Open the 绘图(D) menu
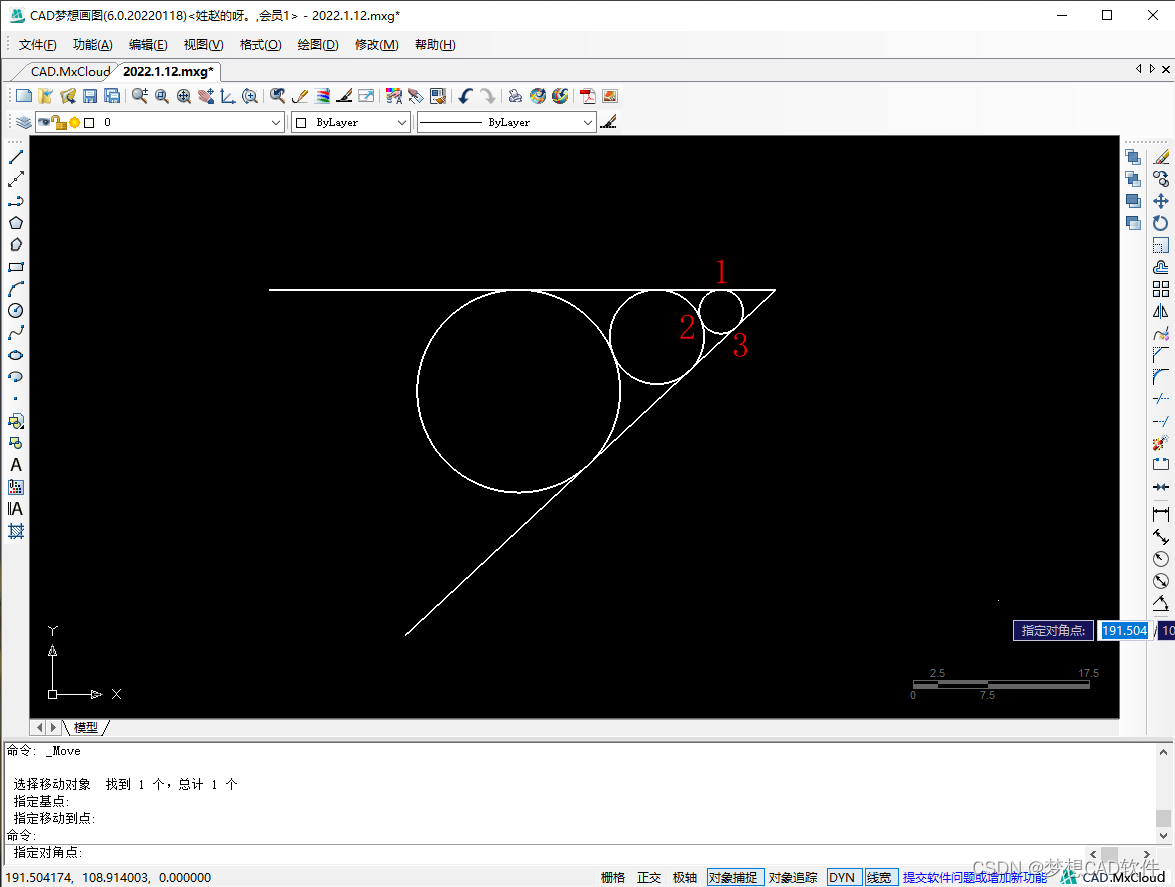This screenshot has height=887, width=1175. 318,45
